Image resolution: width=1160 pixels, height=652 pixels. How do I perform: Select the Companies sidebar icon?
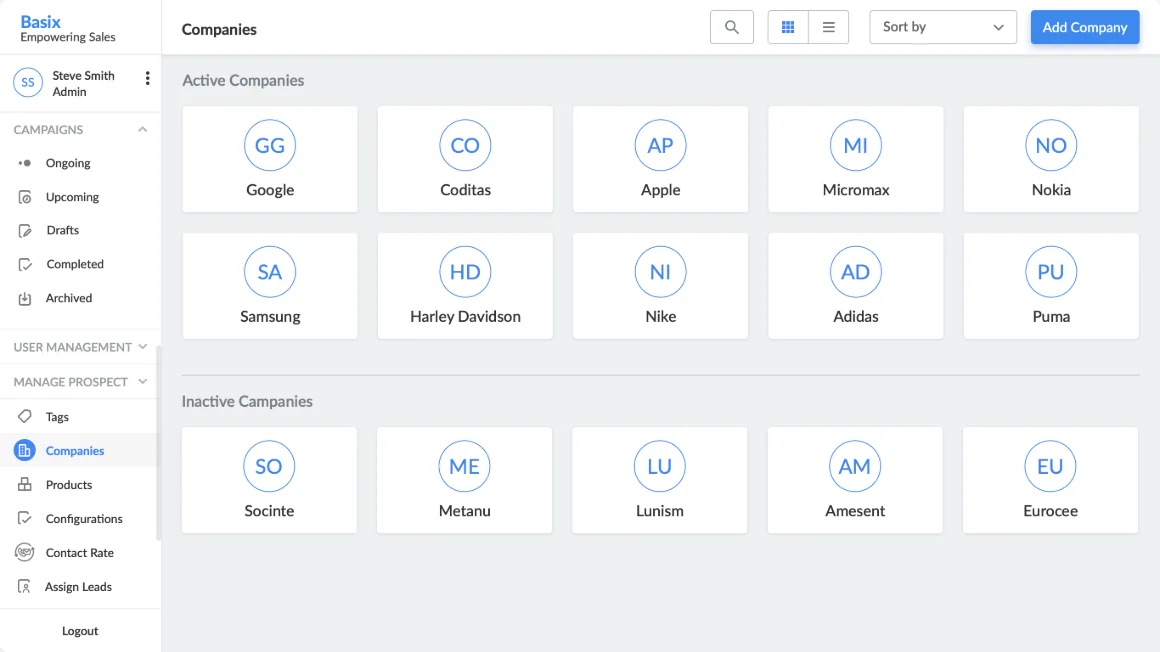(x=24, y=450)
